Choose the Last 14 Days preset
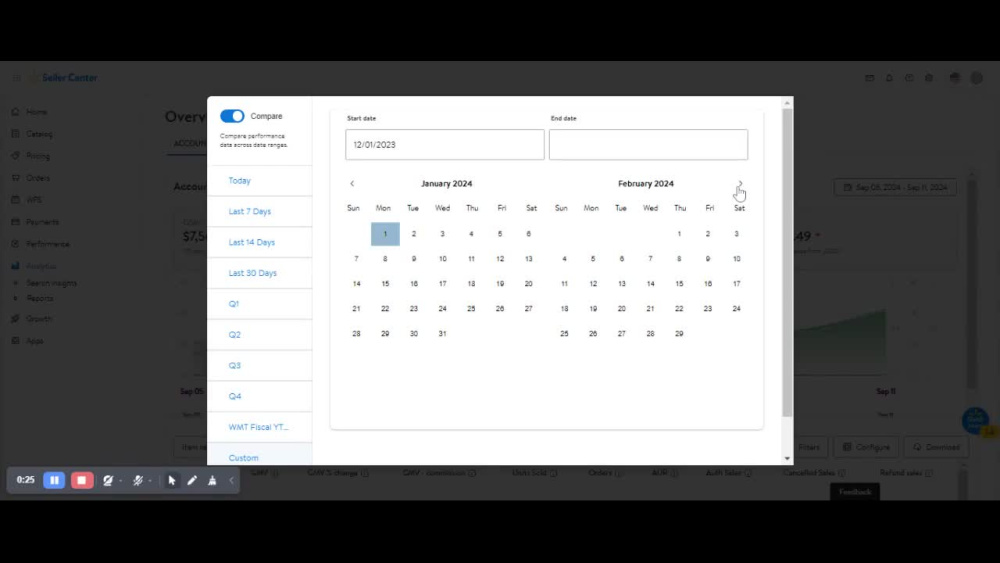 (252, 242)
